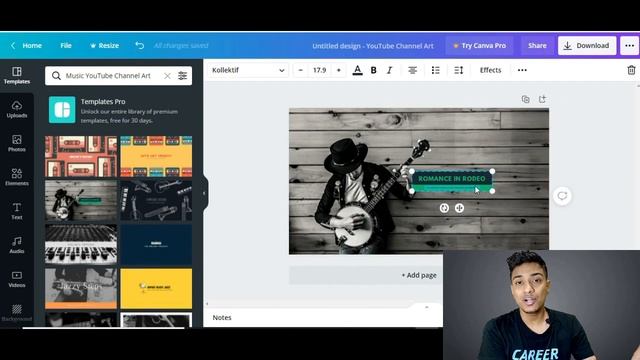Open the Elements sidebar tab

[x=17, y=177]
